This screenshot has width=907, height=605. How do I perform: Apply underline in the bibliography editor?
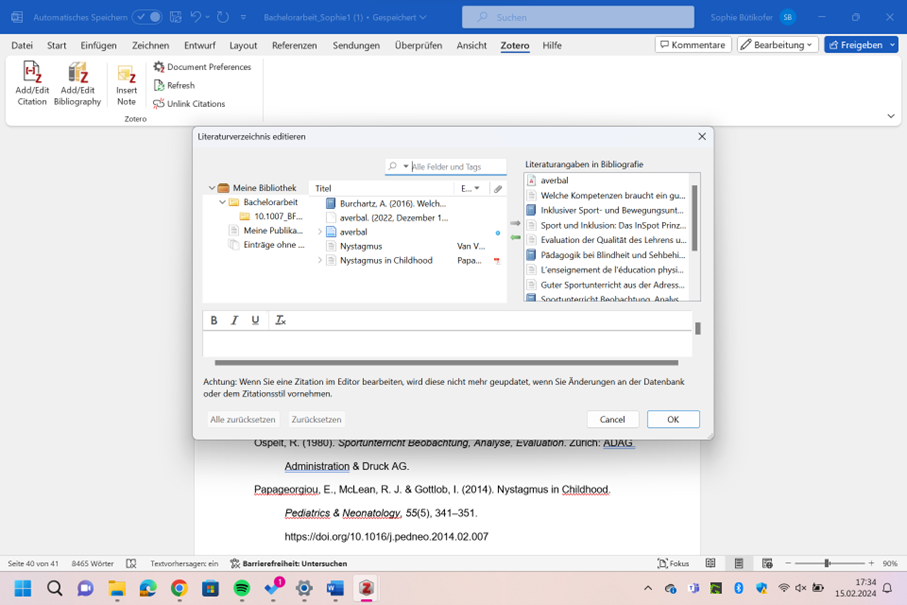tap(255, 320)
